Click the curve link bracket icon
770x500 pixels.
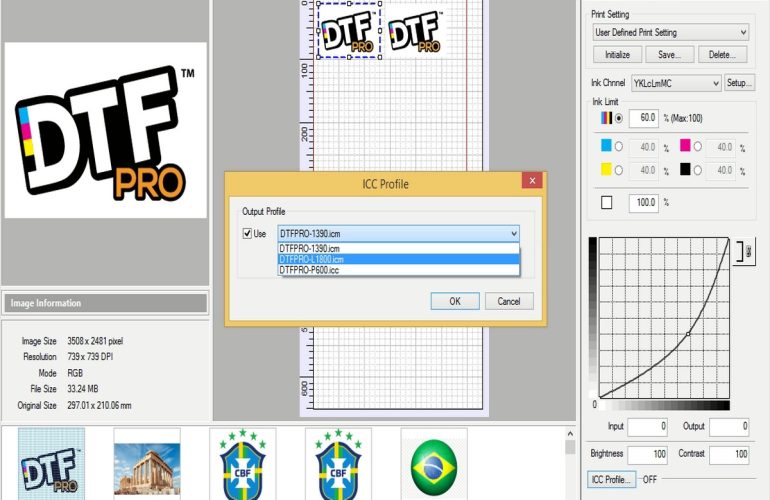[744, 251]
